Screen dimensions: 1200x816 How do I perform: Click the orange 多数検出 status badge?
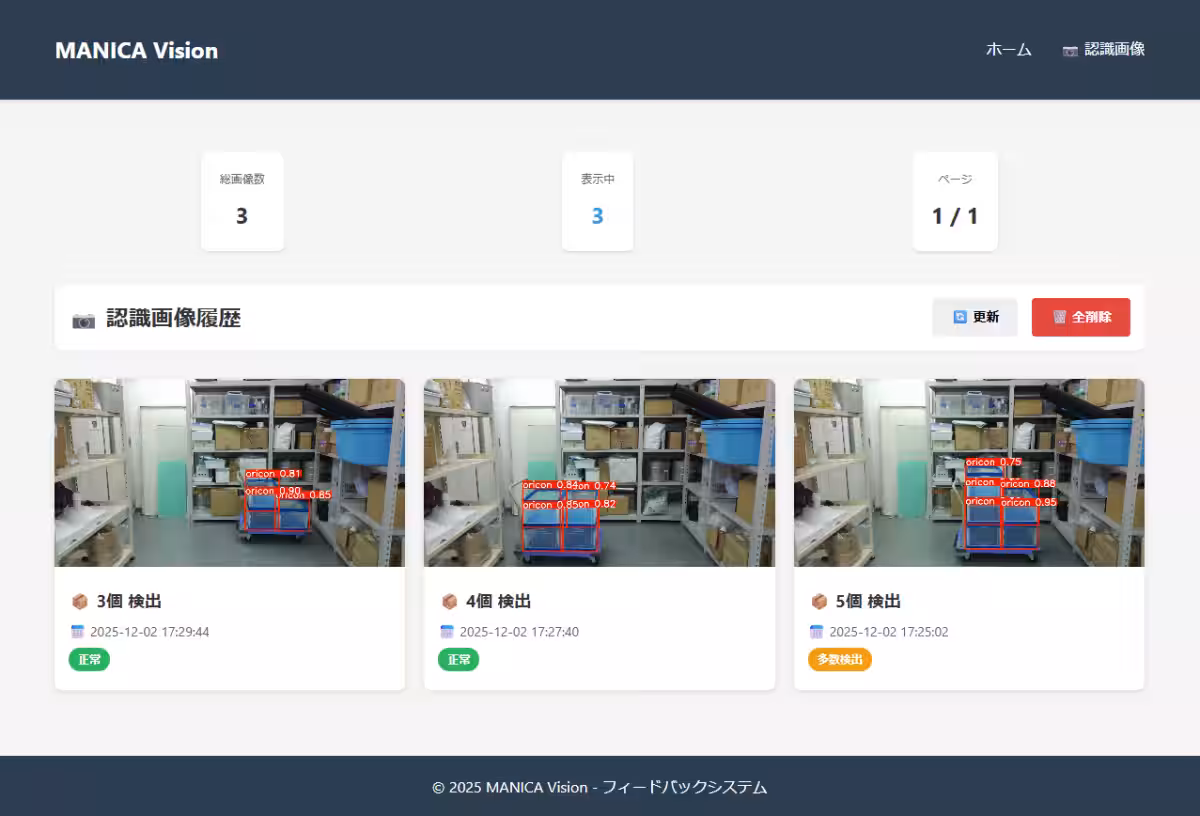[x=840, y=660]
